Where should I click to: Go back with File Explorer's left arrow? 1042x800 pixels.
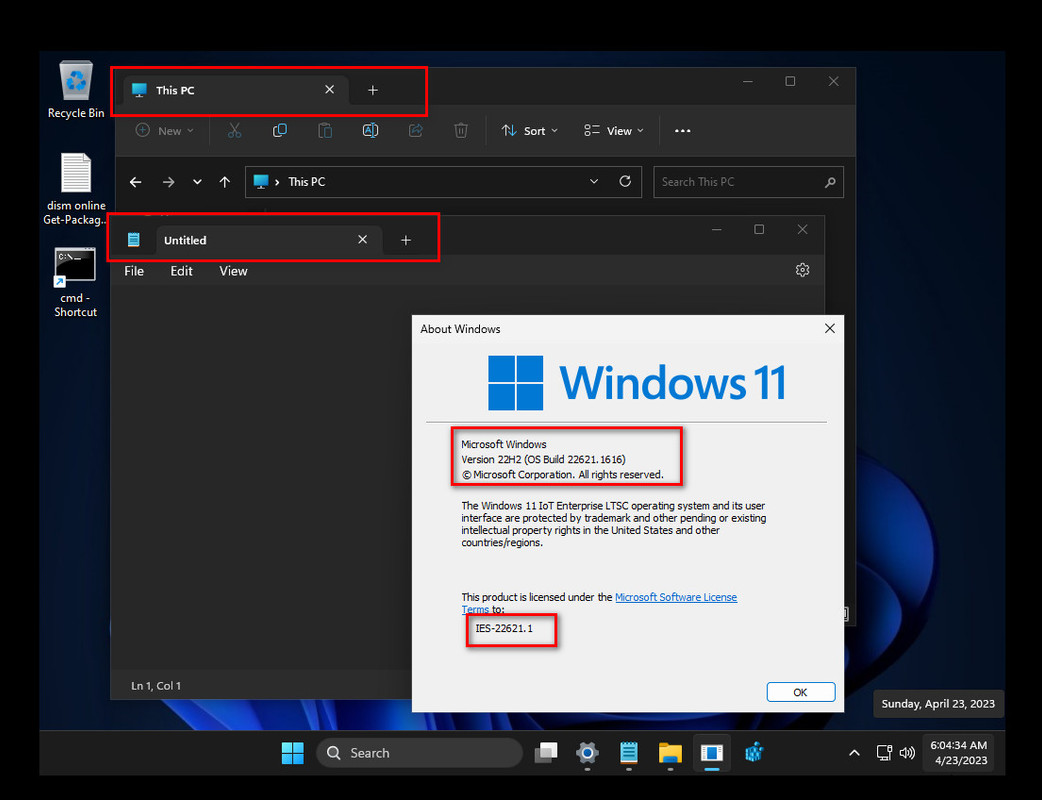(x=136, y=182)
